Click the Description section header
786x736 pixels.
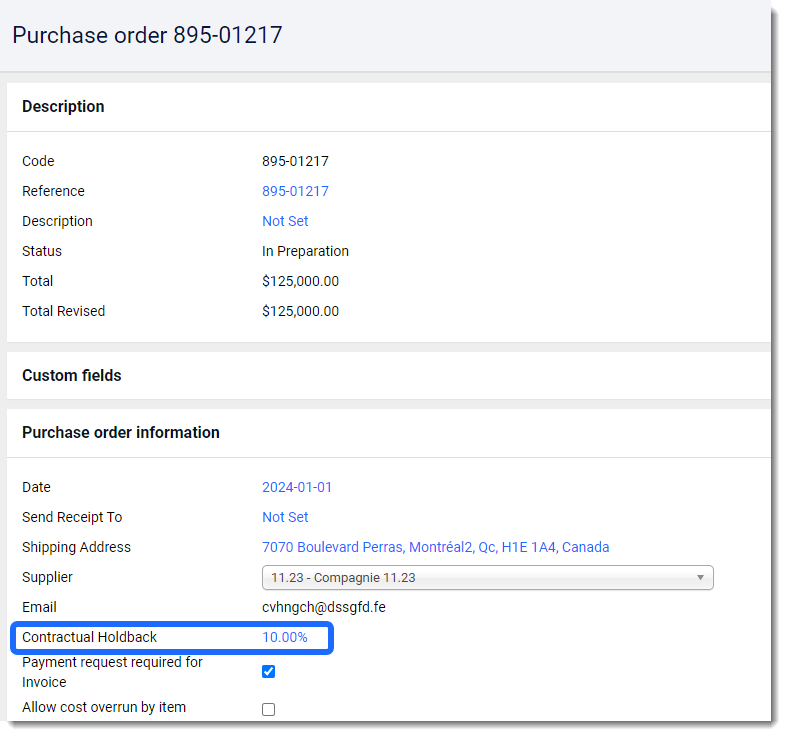pos(63,106)
